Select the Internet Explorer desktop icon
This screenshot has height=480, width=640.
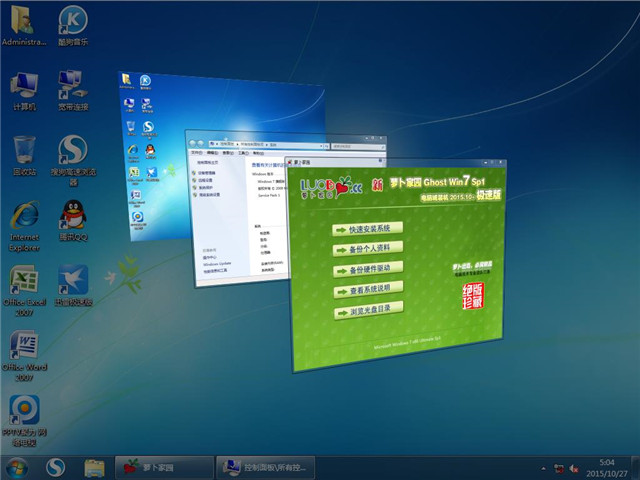(24, 226)
